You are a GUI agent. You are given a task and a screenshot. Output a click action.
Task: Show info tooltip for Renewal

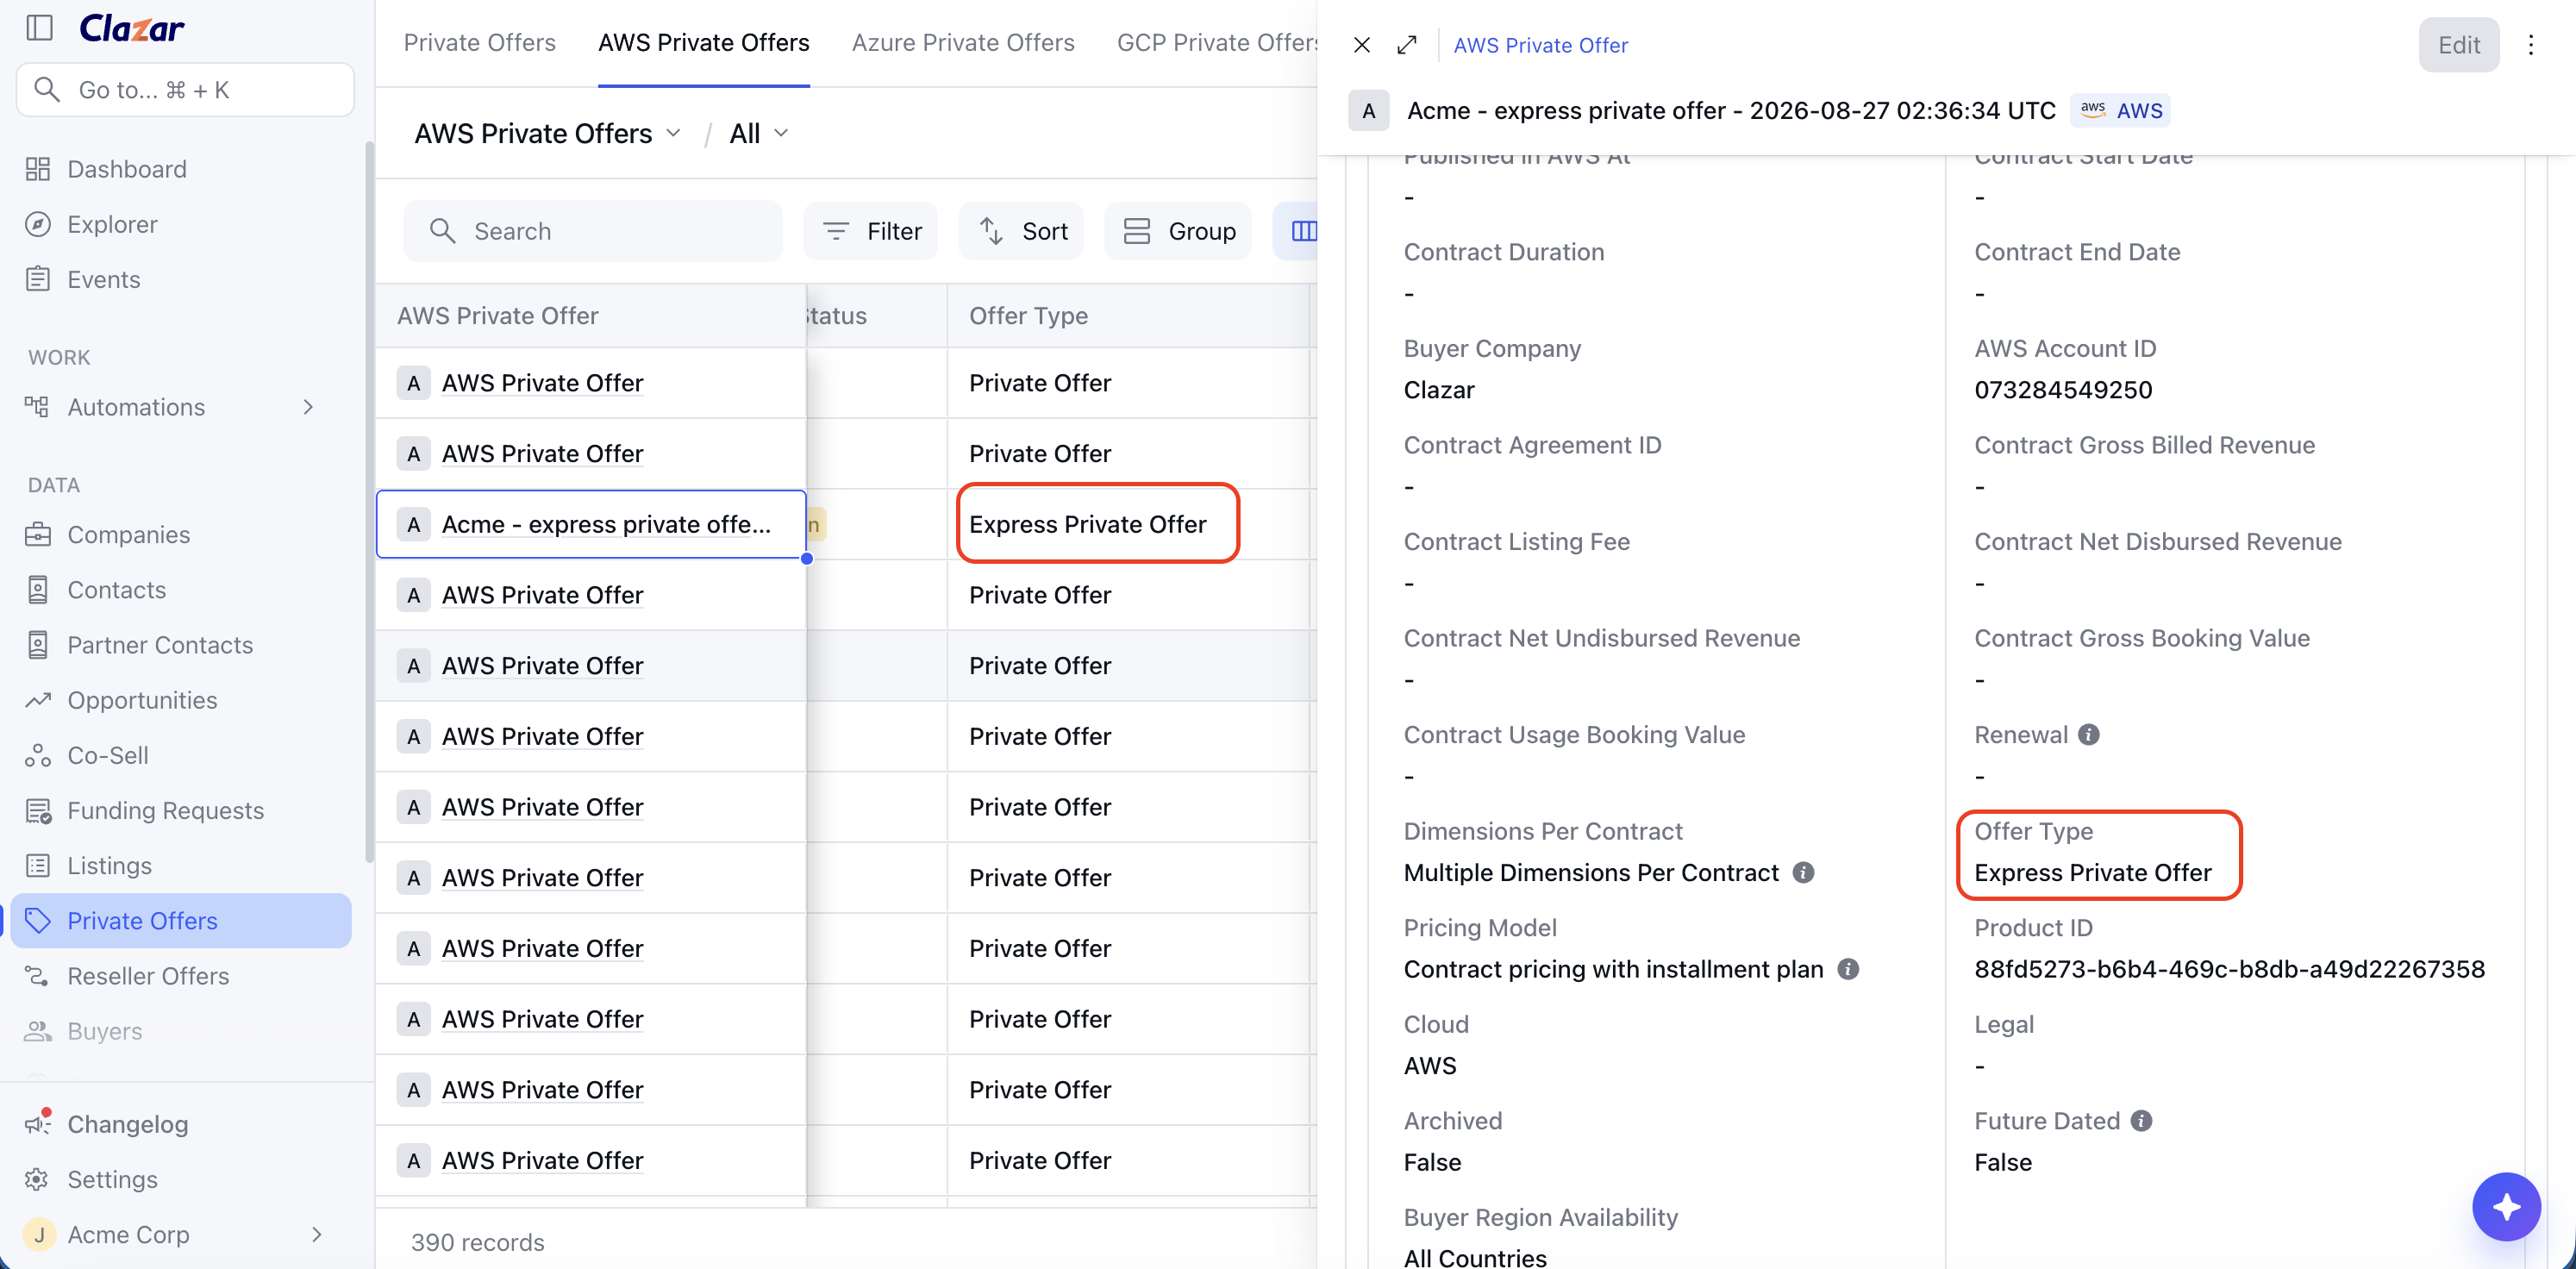2089,735
